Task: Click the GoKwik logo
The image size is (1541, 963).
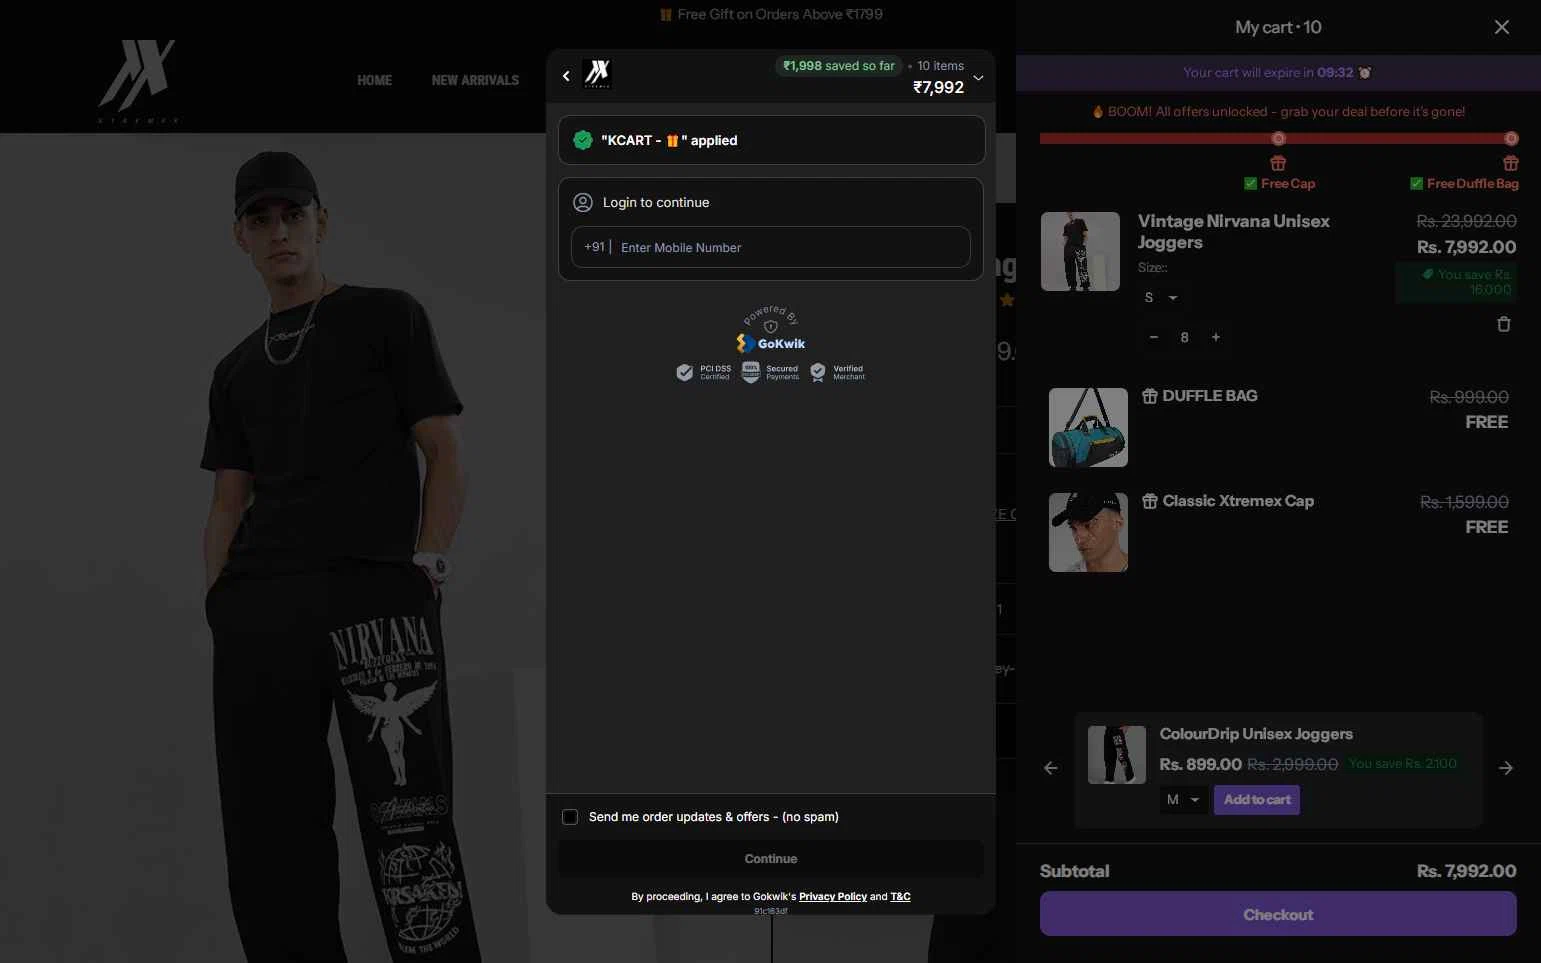Action: 771,343
